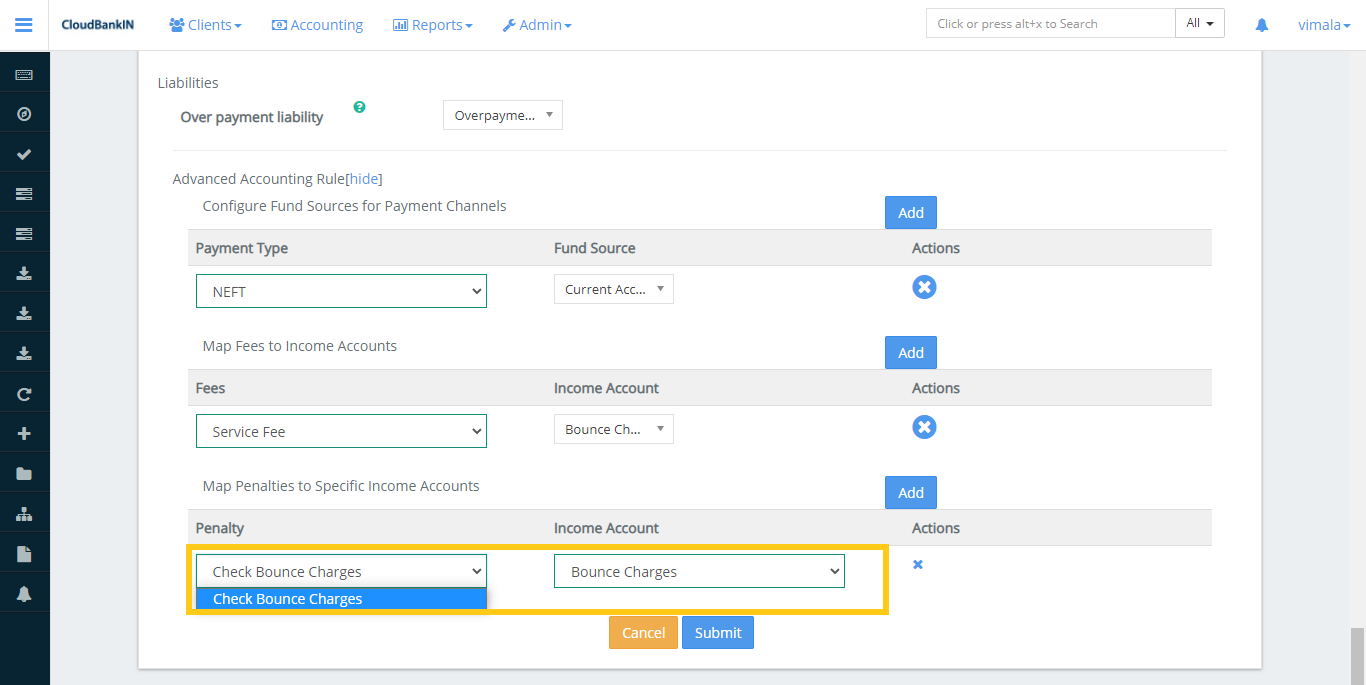Click the refresh icon in left sidebar
This screenshot has height=685, width=1366.
[x=24, y=394]
